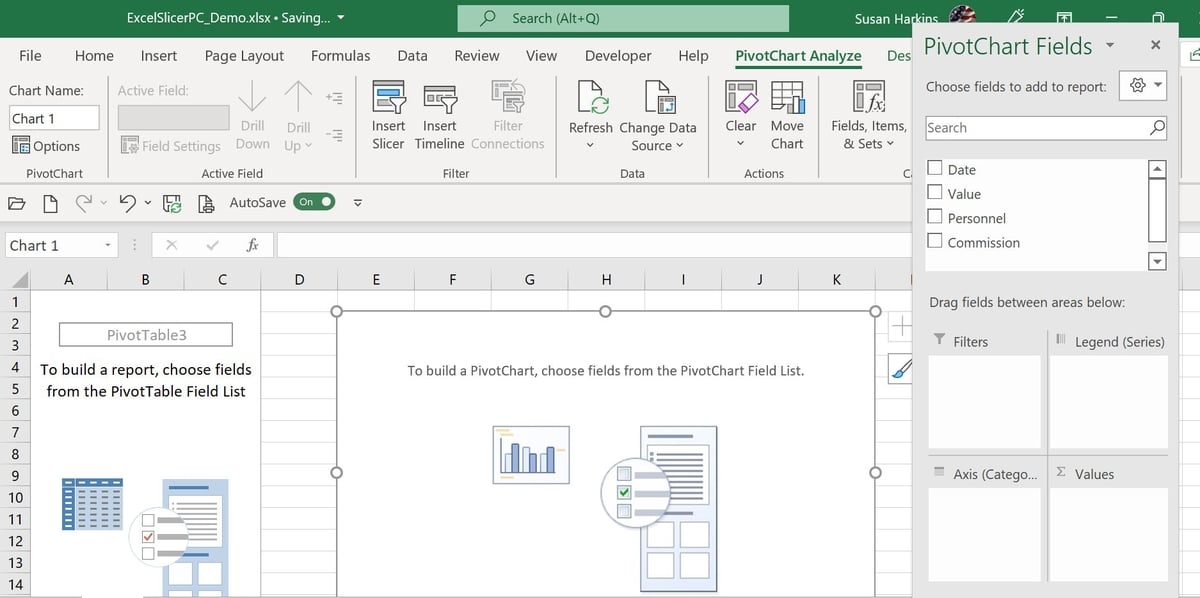This screenshot has width=1200, height=598.
Task: Click the field list scroll down arrow
Action: 1157,262
